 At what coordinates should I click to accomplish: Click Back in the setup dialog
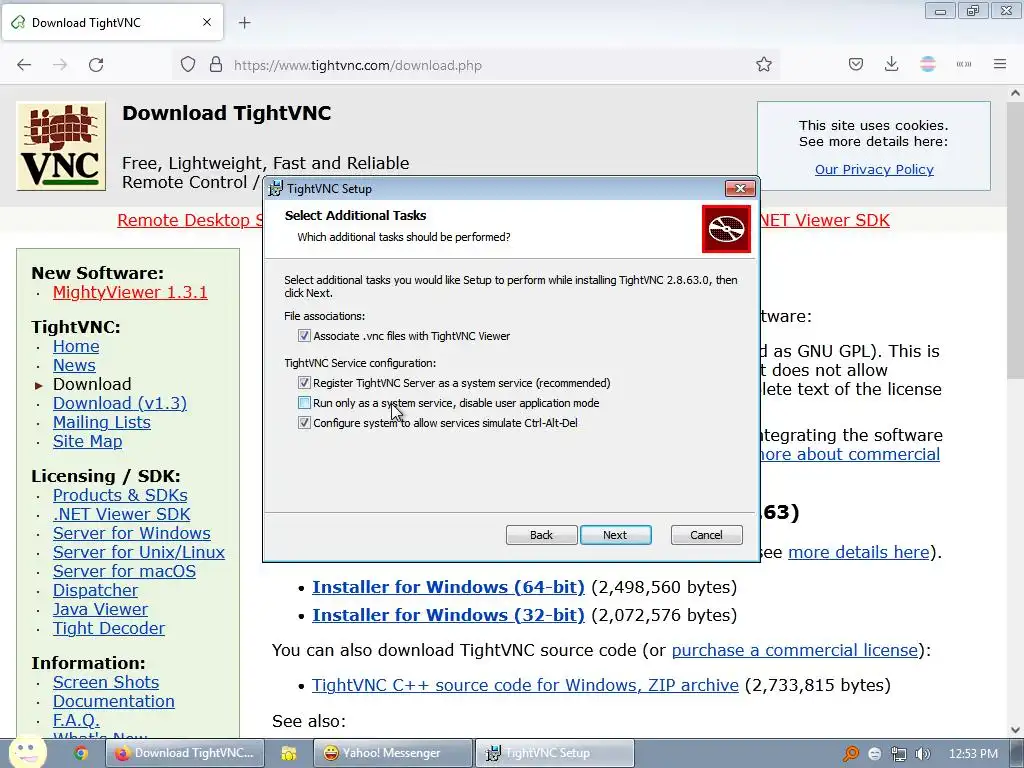541,535
